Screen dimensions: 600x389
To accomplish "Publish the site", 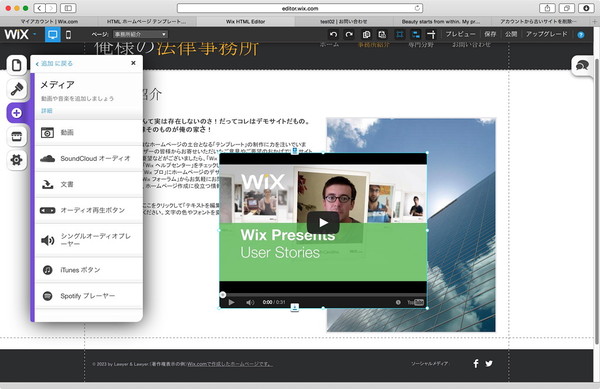I will tap(511, 34).
